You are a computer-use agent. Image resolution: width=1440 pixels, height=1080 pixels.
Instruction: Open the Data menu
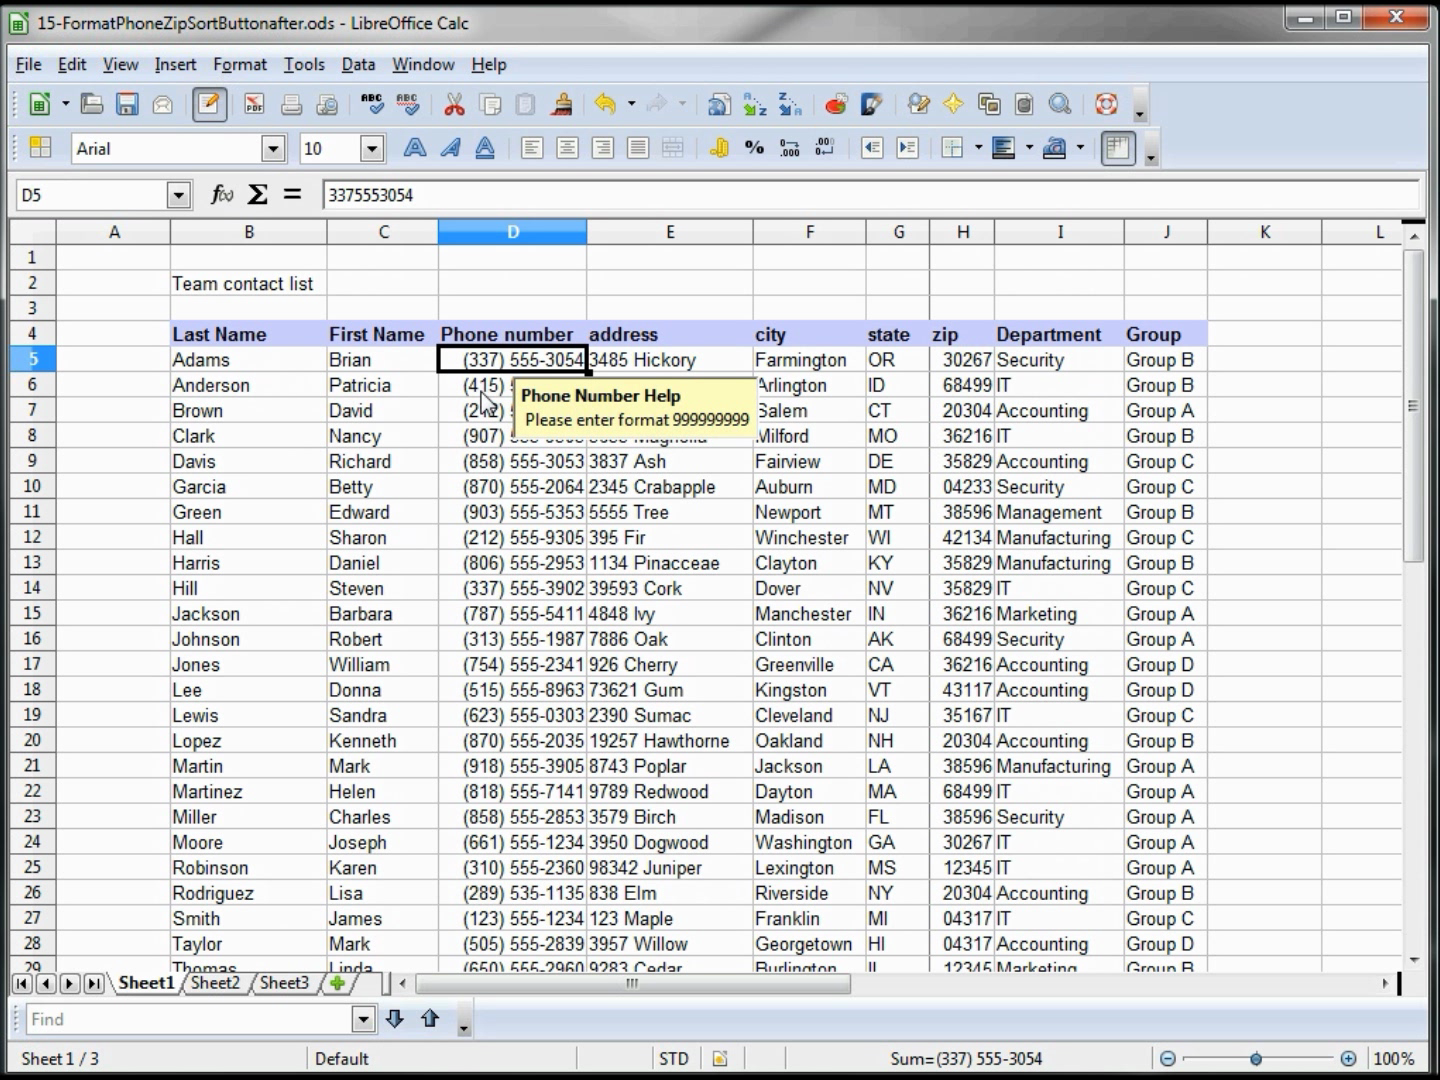[x=358, y=64]
